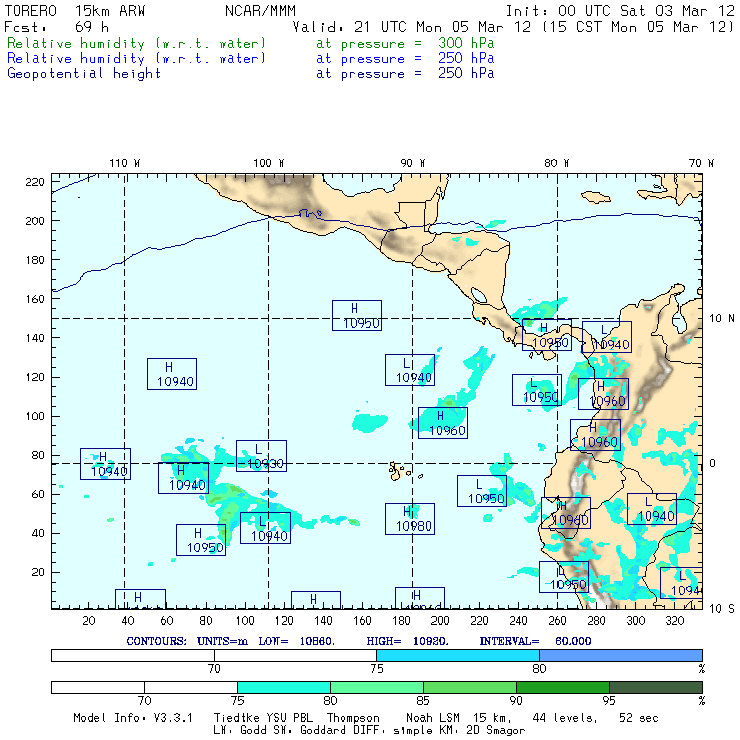Click the 'L 10930' low height label
Screen dimensions: 740x740
click(x=261, y=456)
